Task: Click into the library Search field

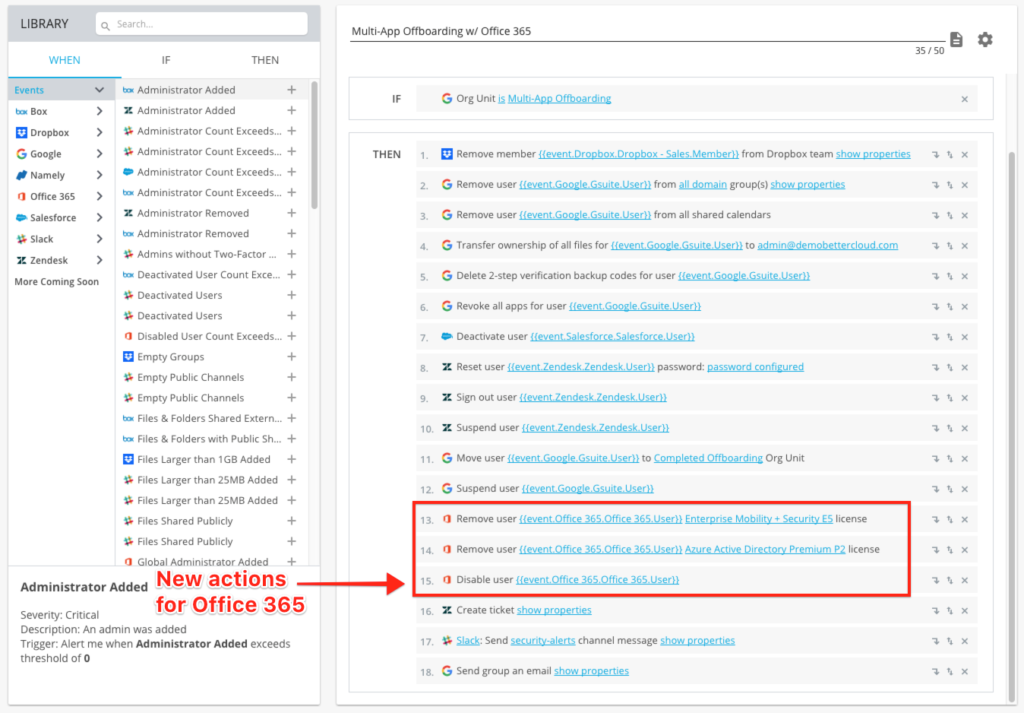Action: pos(201,24)
